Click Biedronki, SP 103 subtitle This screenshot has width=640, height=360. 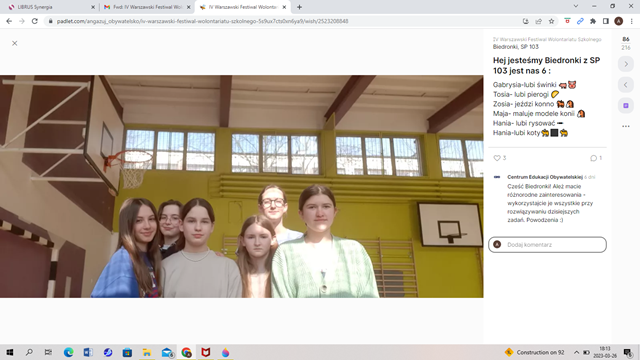point(516,47)
